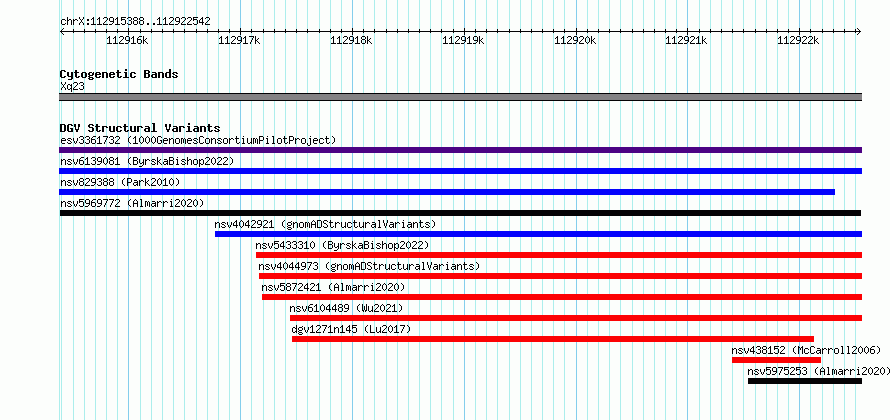
Task: Open nsv6104489 (Wu2021) label
Action: tap(346, 308)
